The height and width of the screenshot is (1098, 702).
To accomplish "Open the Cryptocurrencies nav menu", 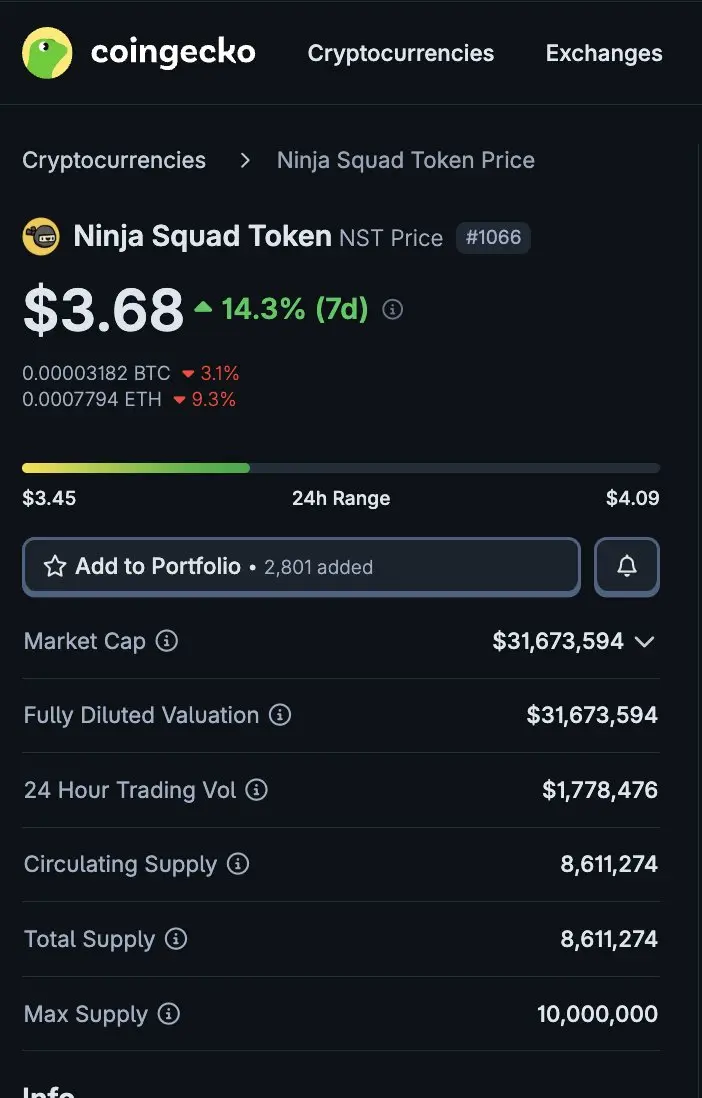I will [x=401, y=53].
